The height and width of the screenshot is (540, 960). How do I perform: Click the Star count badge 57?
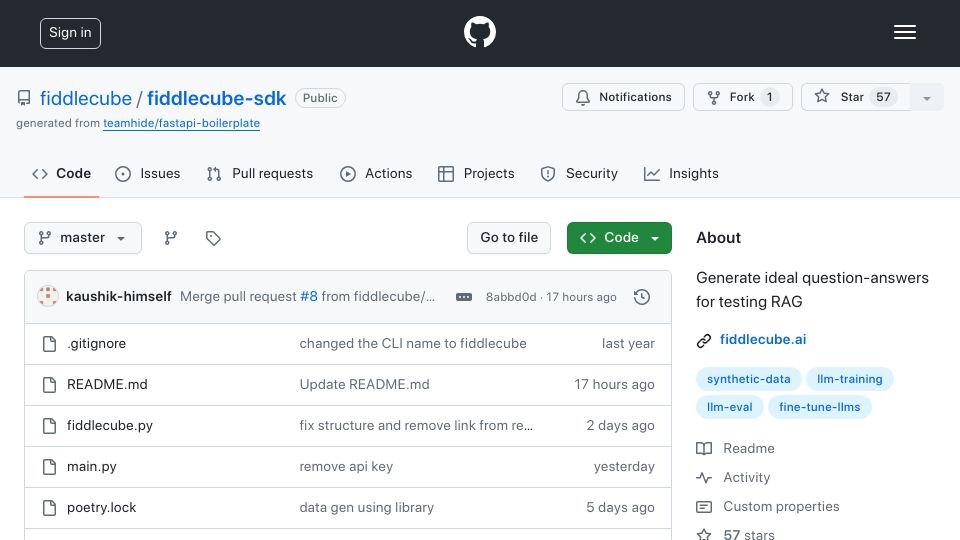click(x=883, y=97)
